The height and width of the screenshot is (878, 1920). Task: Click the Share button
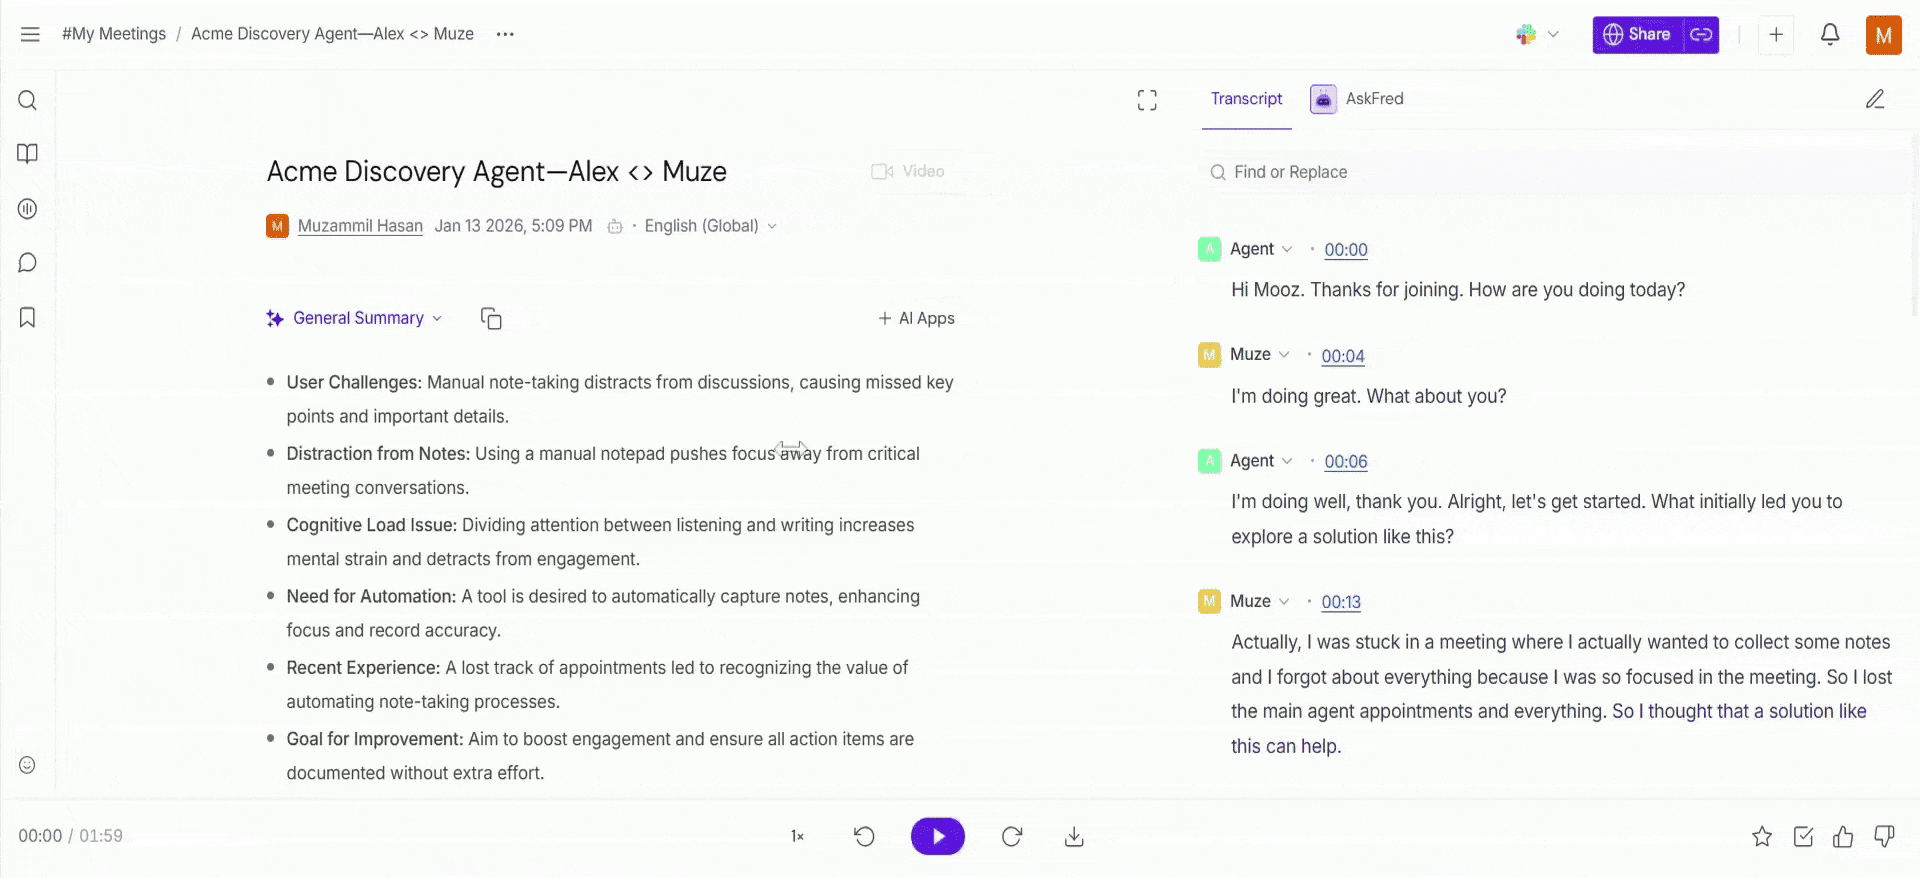pyautogui.click(x=1637, y=35)
